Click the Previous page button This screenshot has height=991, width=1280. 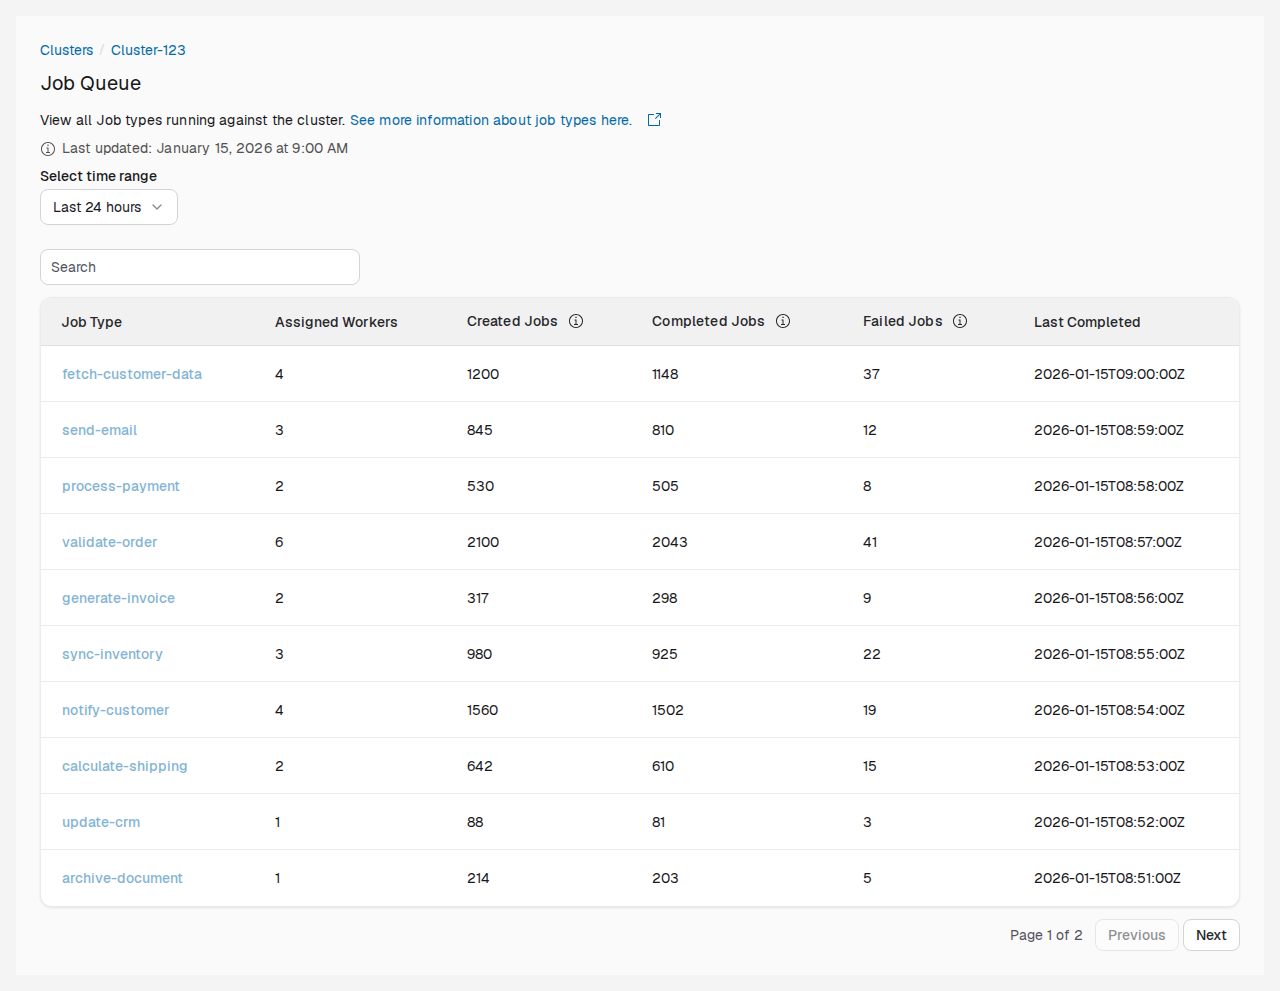pyautogui.click(x=1137, y=935)
